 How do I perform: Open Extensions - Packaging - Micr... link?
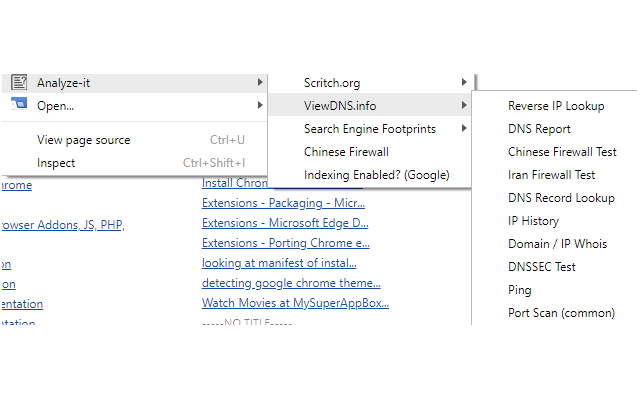(283, 203)
